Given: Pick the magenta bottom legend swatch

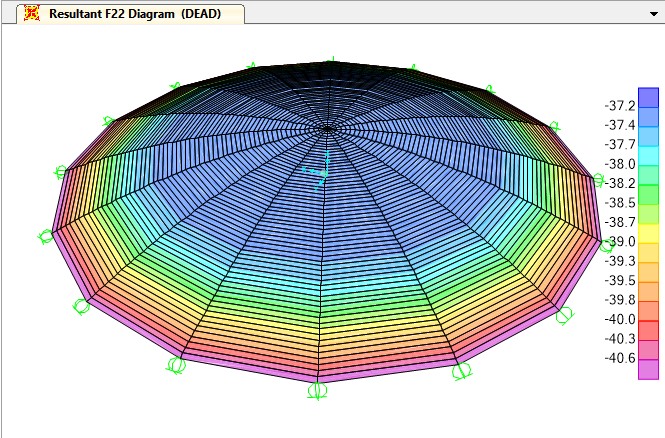Looking at the screenshot, I should (648, 369).
